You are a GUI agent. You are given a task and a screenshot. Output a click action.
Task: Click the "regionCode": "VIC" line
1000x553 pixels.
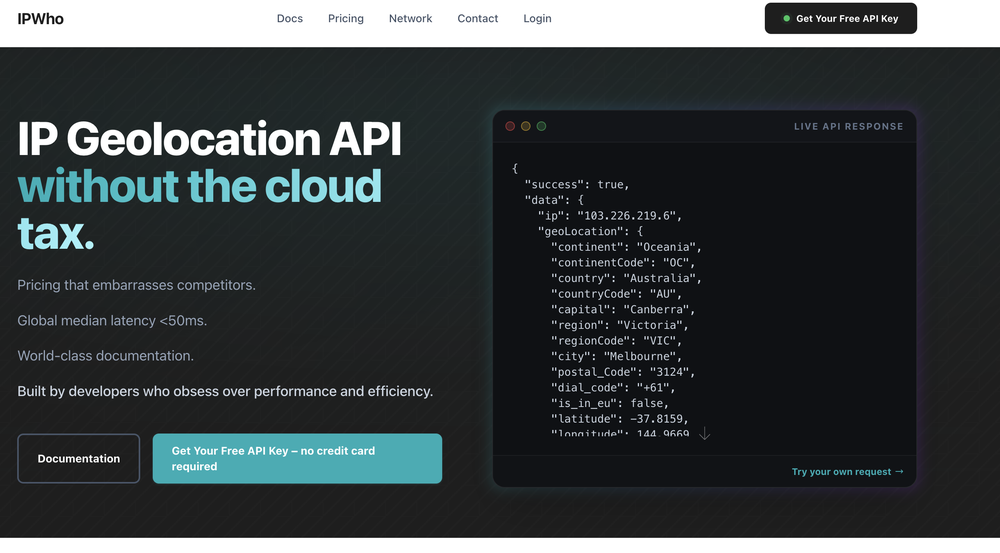616,341
